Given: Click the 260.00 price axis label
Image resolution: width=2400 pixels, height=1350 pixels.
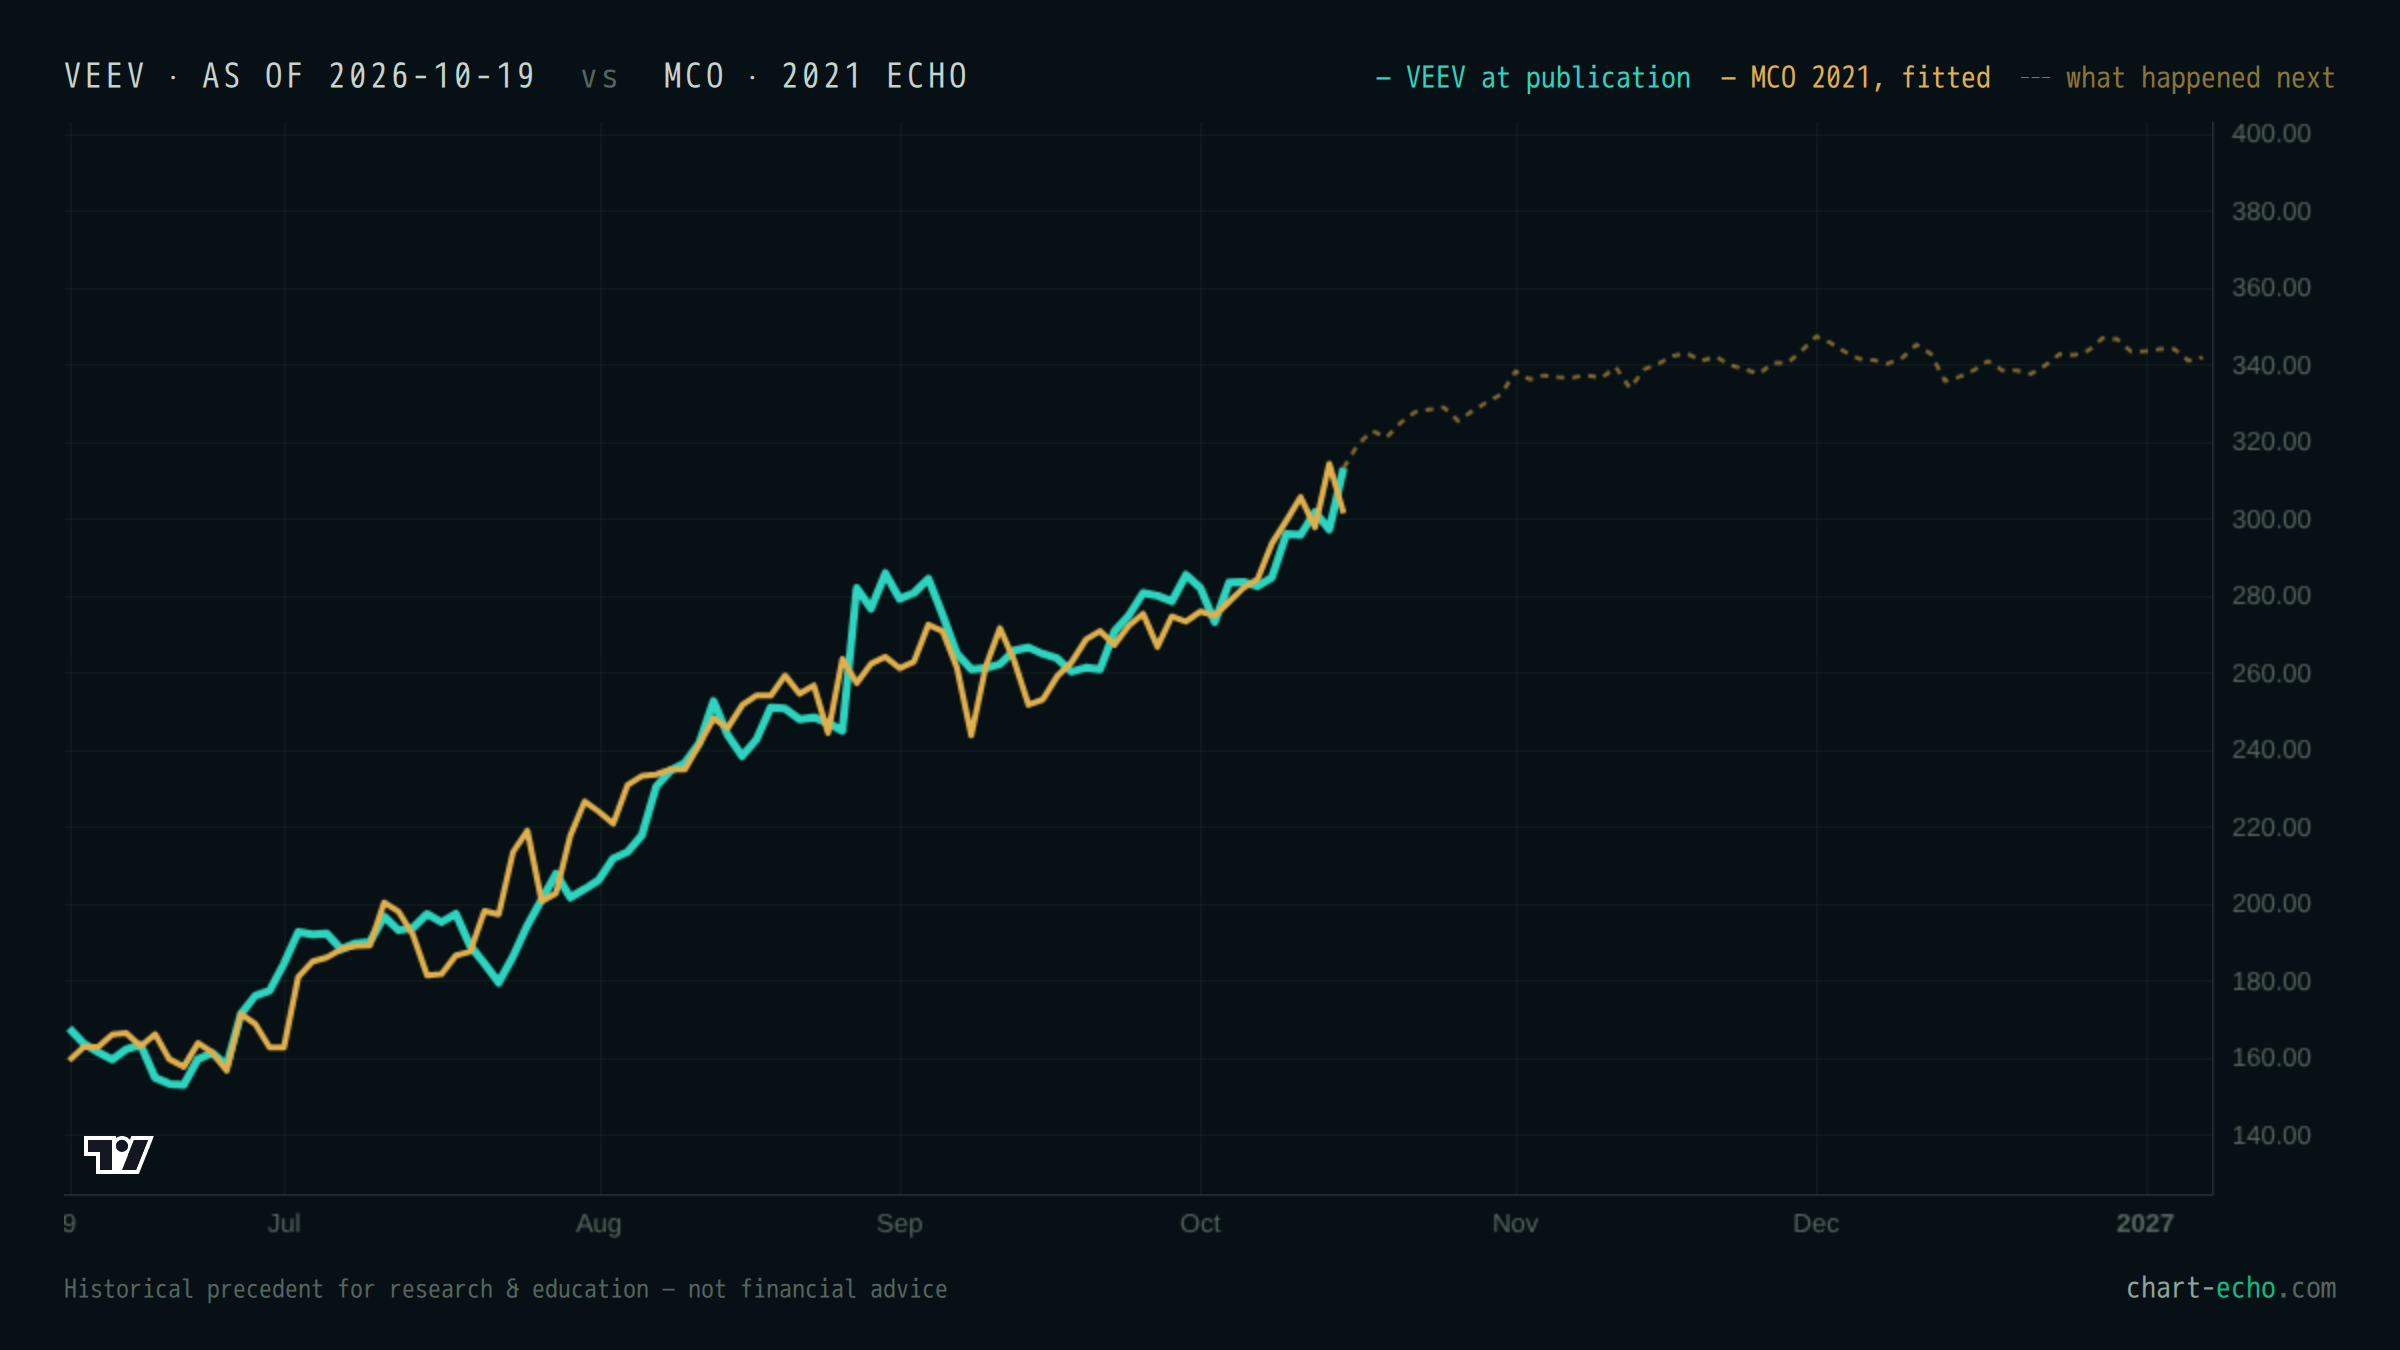Looking at the screenshot, I should tap(2271, 674).
